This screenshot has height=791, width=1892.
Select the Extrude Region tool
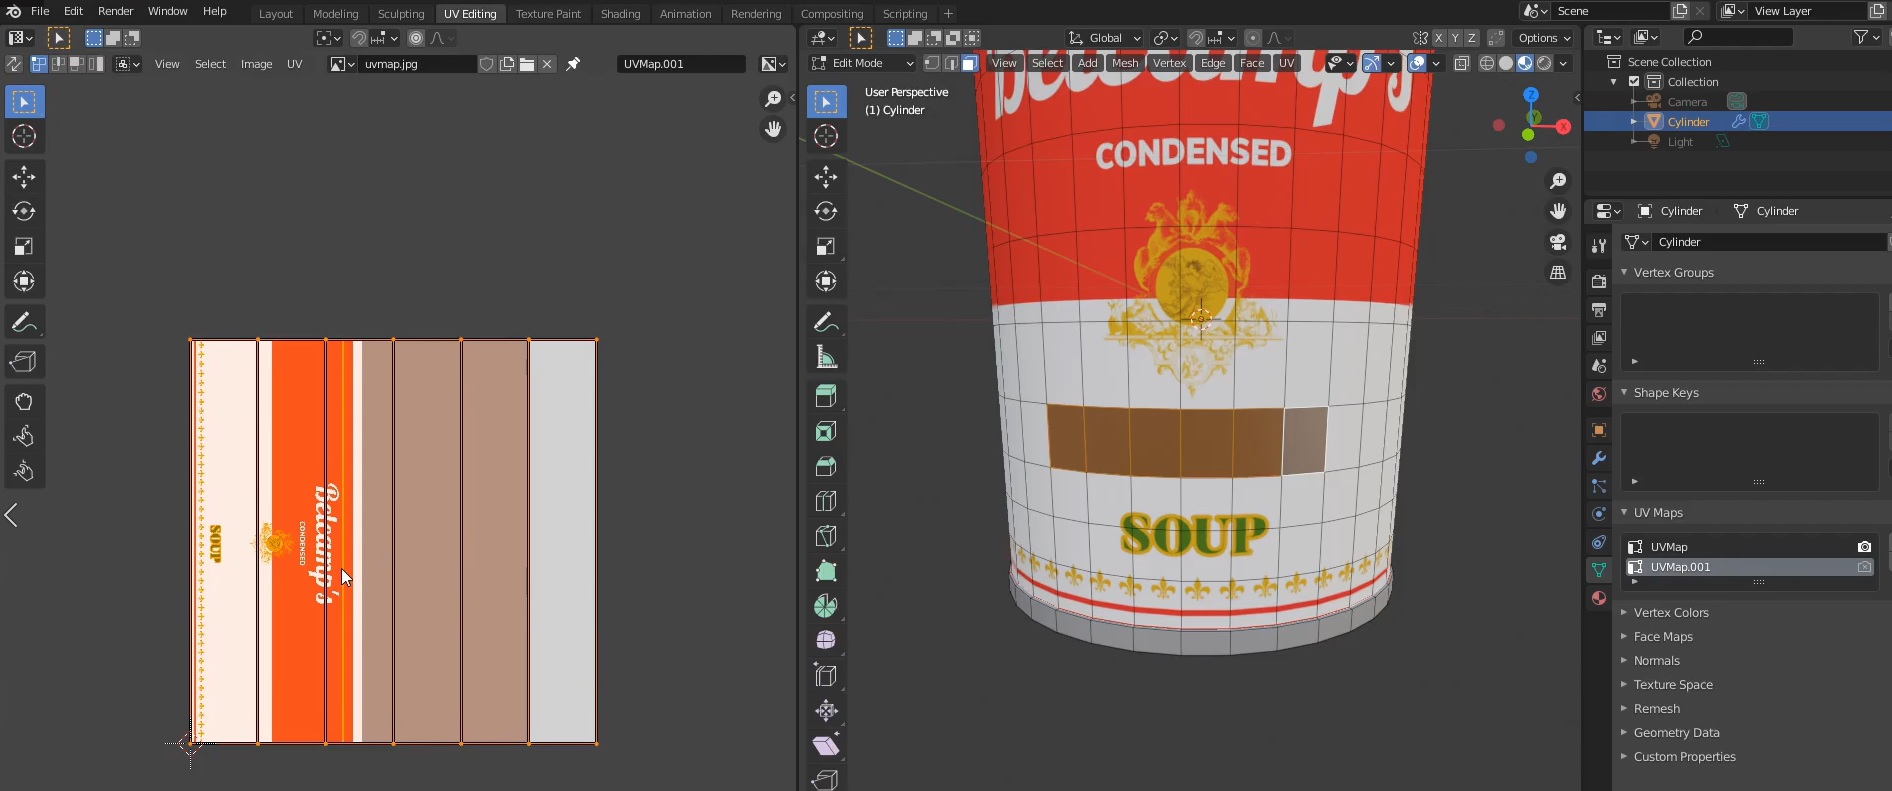point(826,396)
